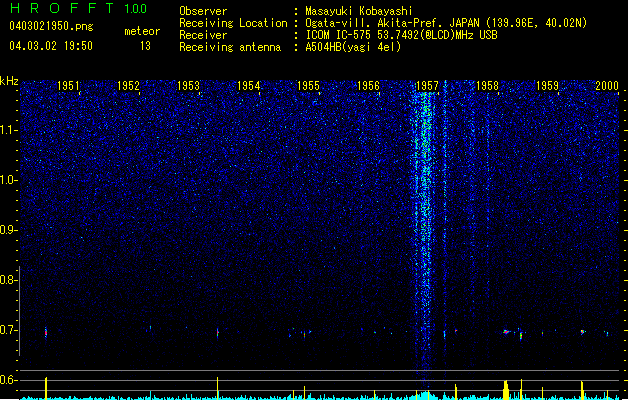This screenshot has height=400, width=629.
Task: Click the 1958 time axis label
Action: point(487,85)
